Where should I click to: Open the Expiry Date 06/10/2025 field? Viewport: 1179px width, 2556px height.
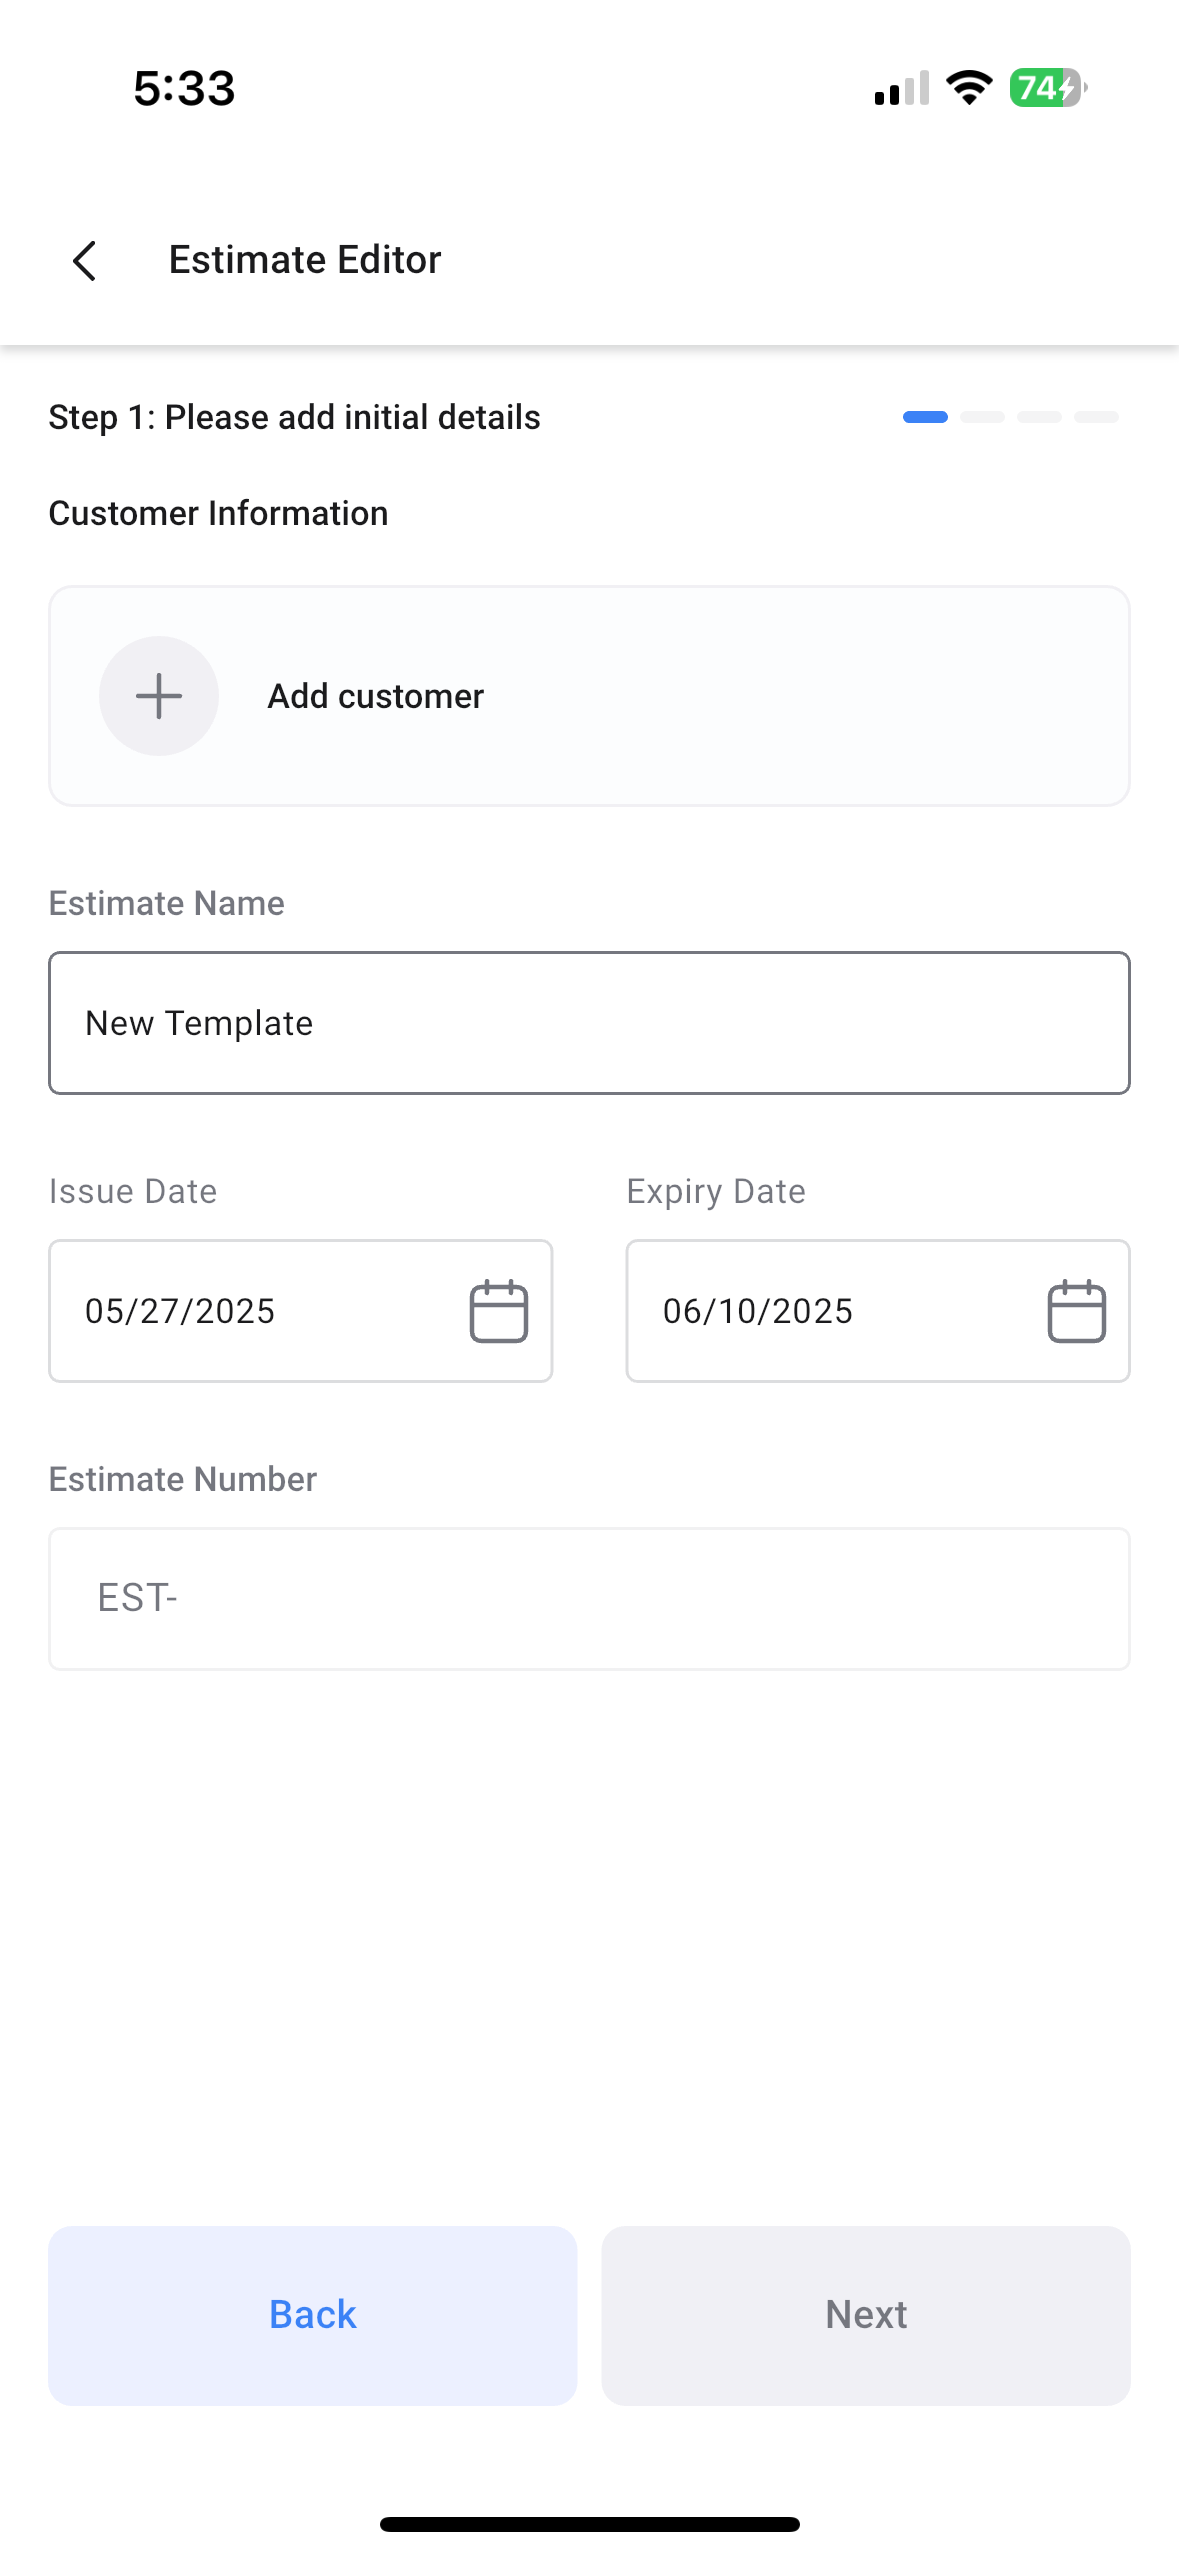(x=878, y=1311)
